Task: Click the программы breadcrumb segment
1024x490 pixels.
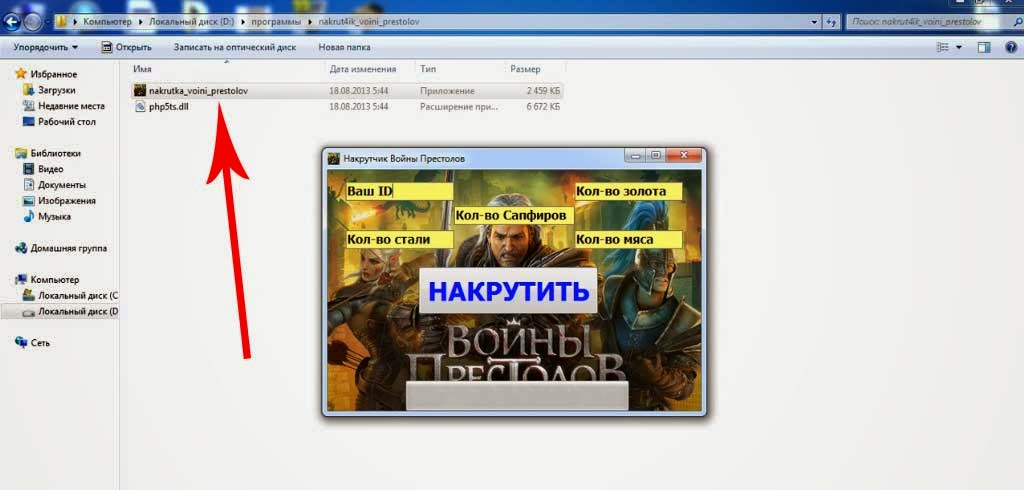Action: [276, 22]
